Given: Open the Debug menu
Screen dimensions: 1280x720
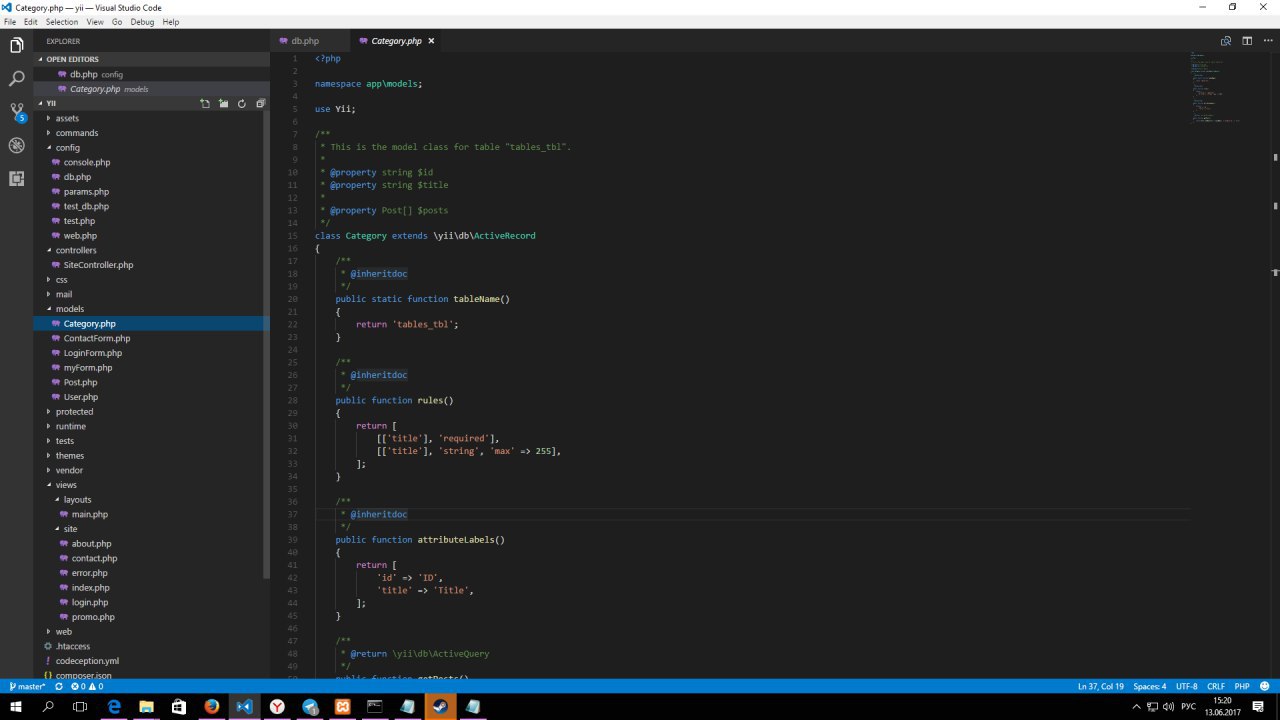Looking at the screenshot, I should 142,21.
